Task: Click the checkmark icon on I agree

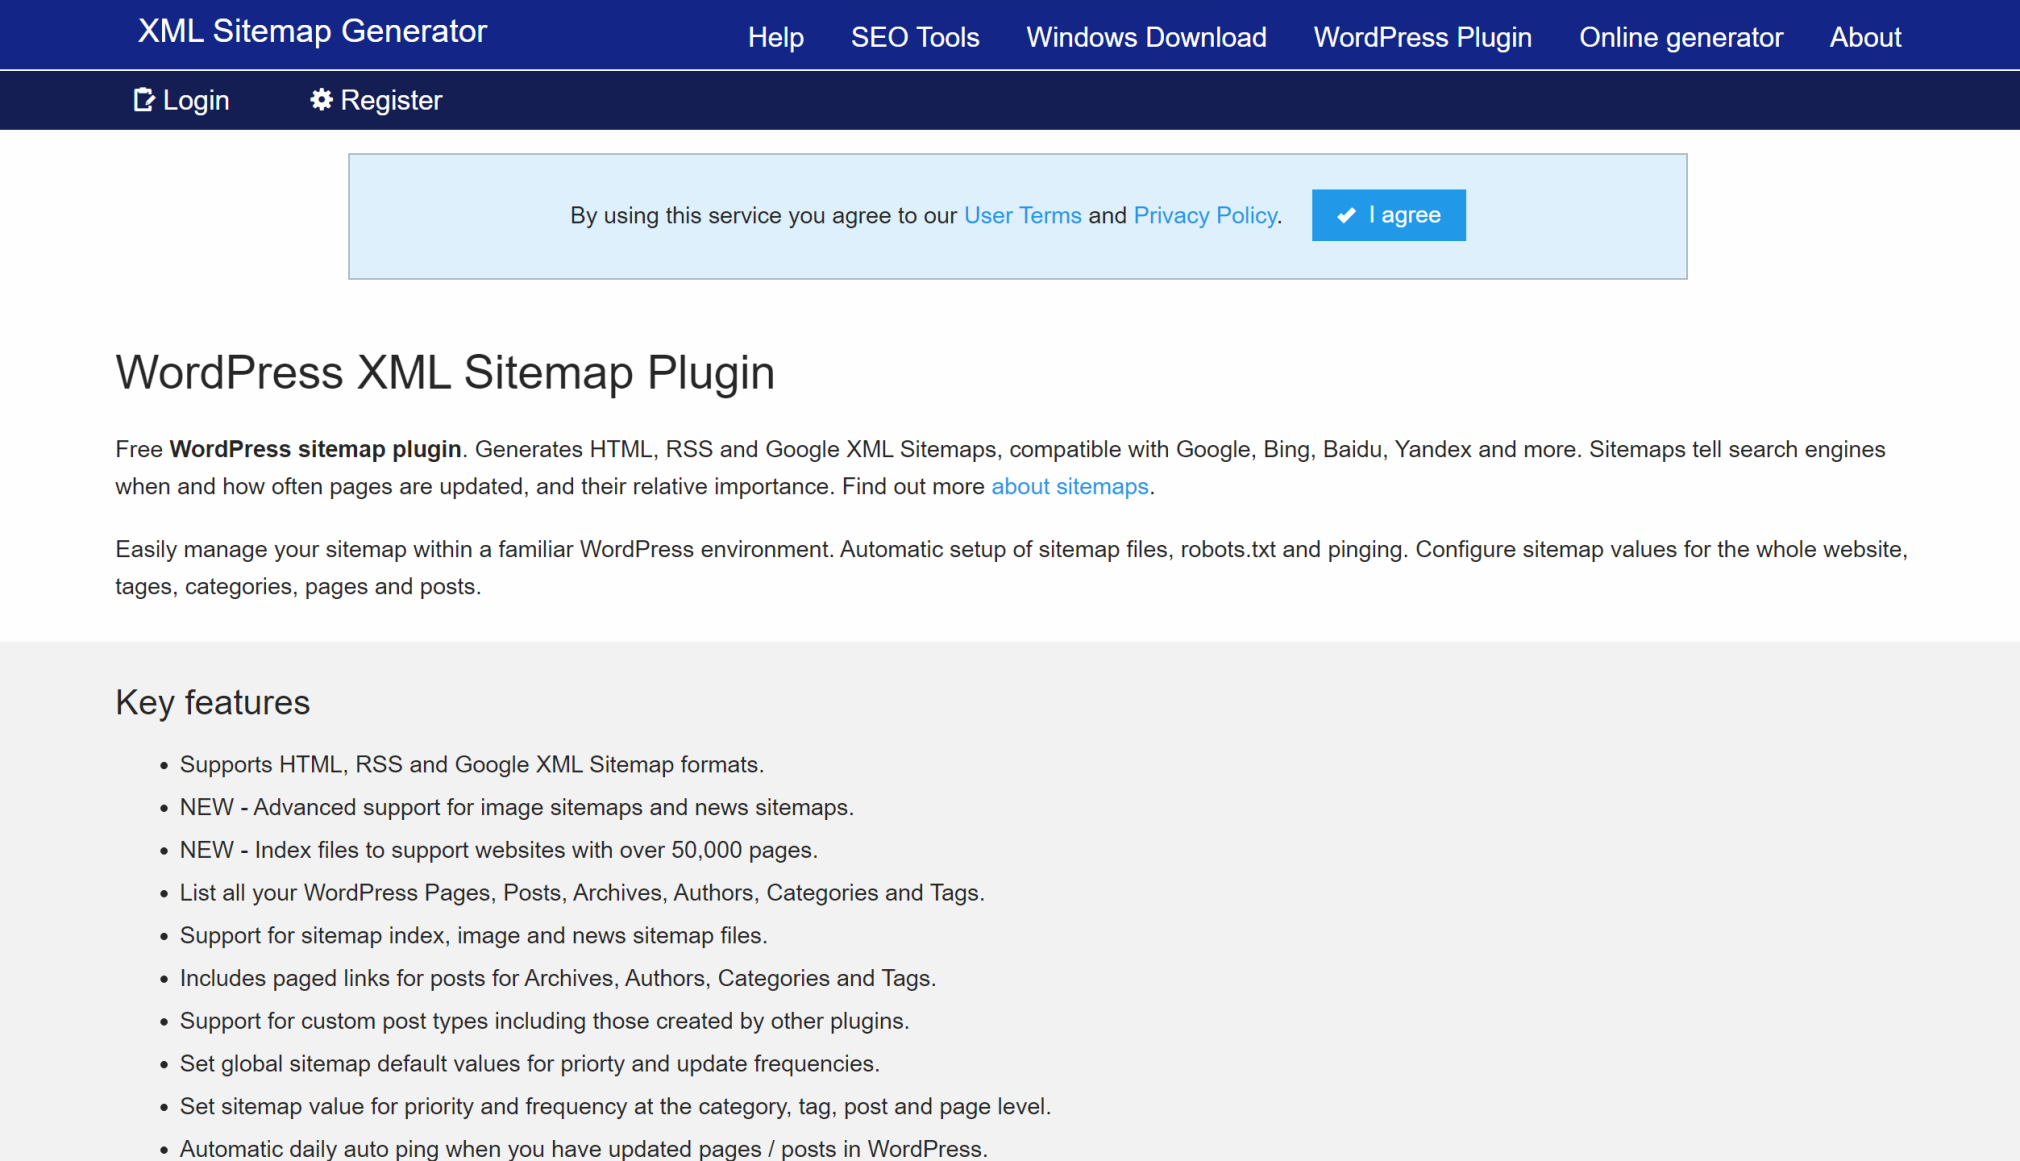Action: click(1346, 215)
